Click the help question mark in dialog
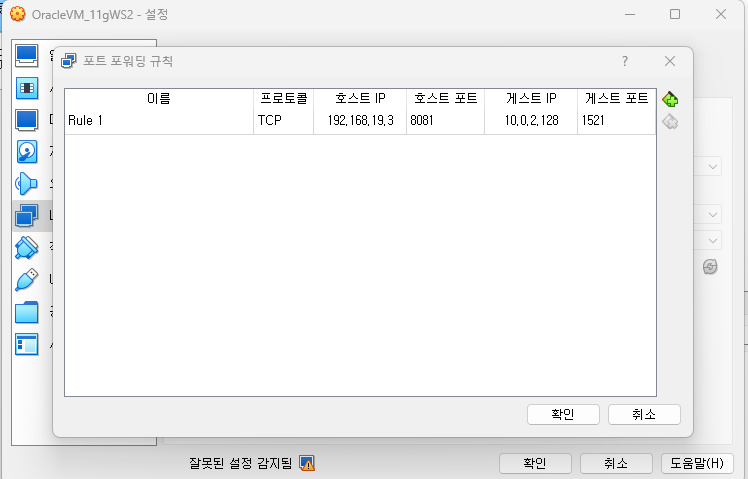Viewport: 748px width, 479px height. click(x=625, y=61)
